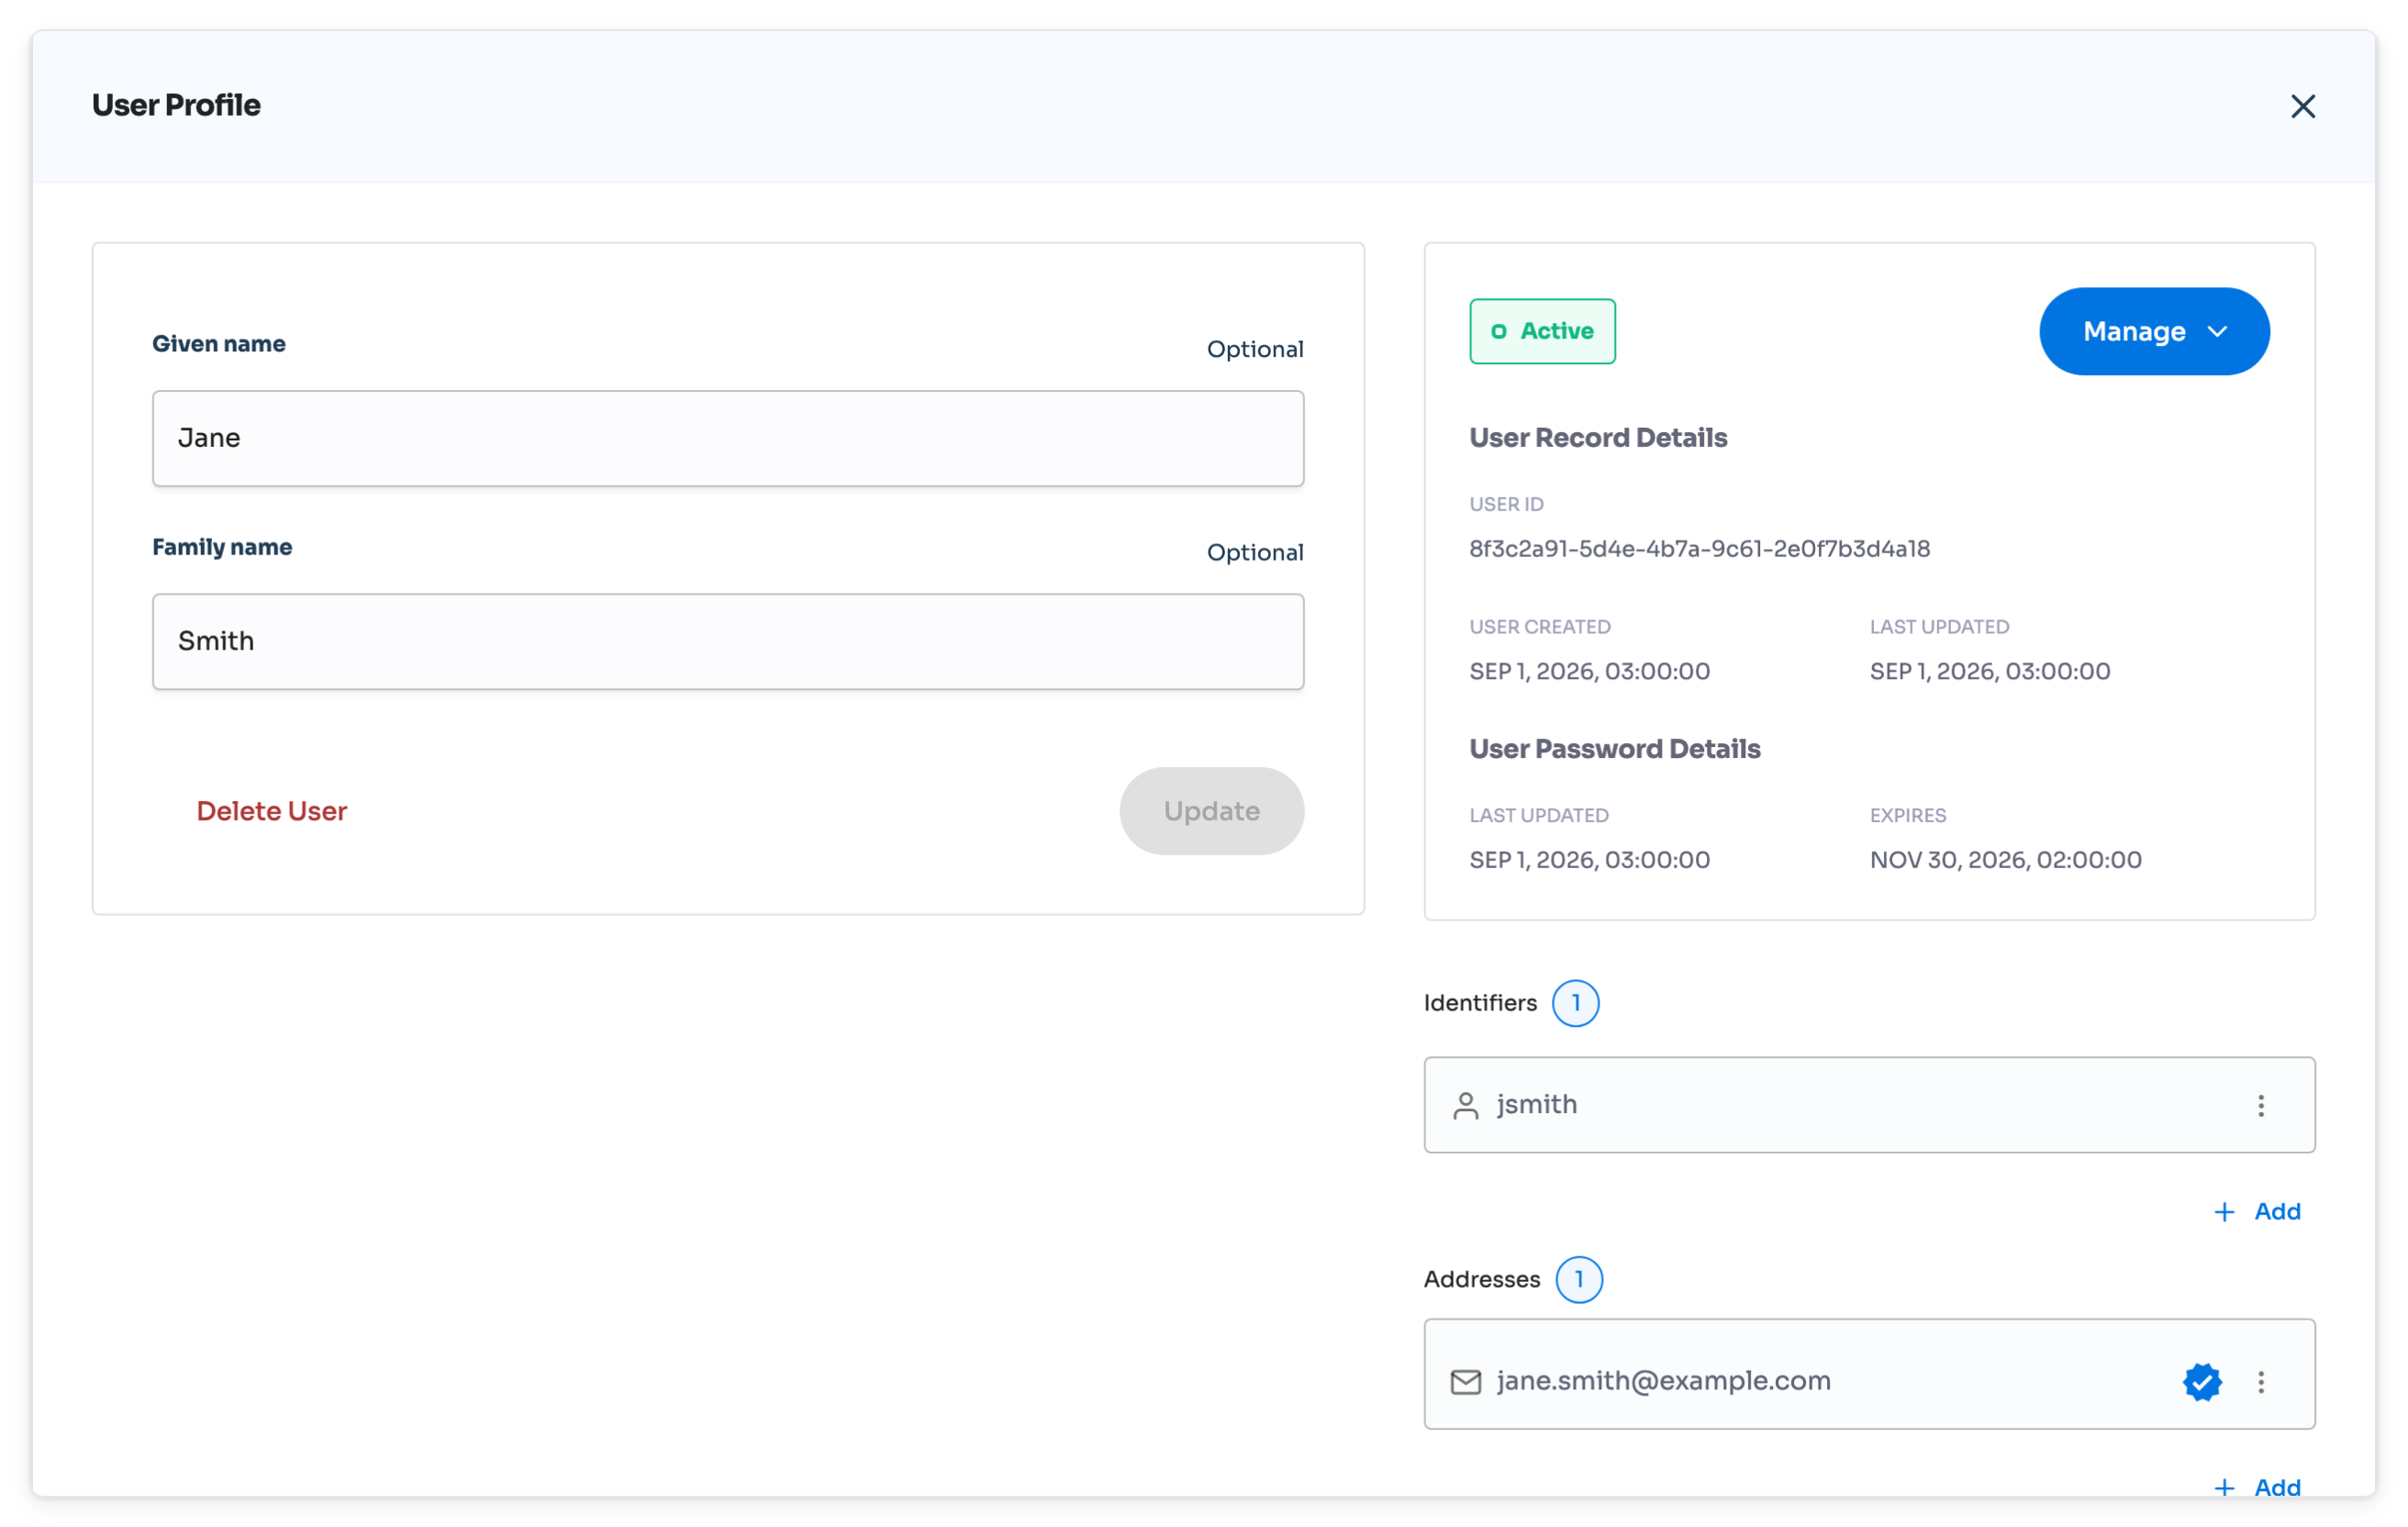The image size is (2408, 1527).
Task: Click into the Given name field
Action: tap(728, 438)
